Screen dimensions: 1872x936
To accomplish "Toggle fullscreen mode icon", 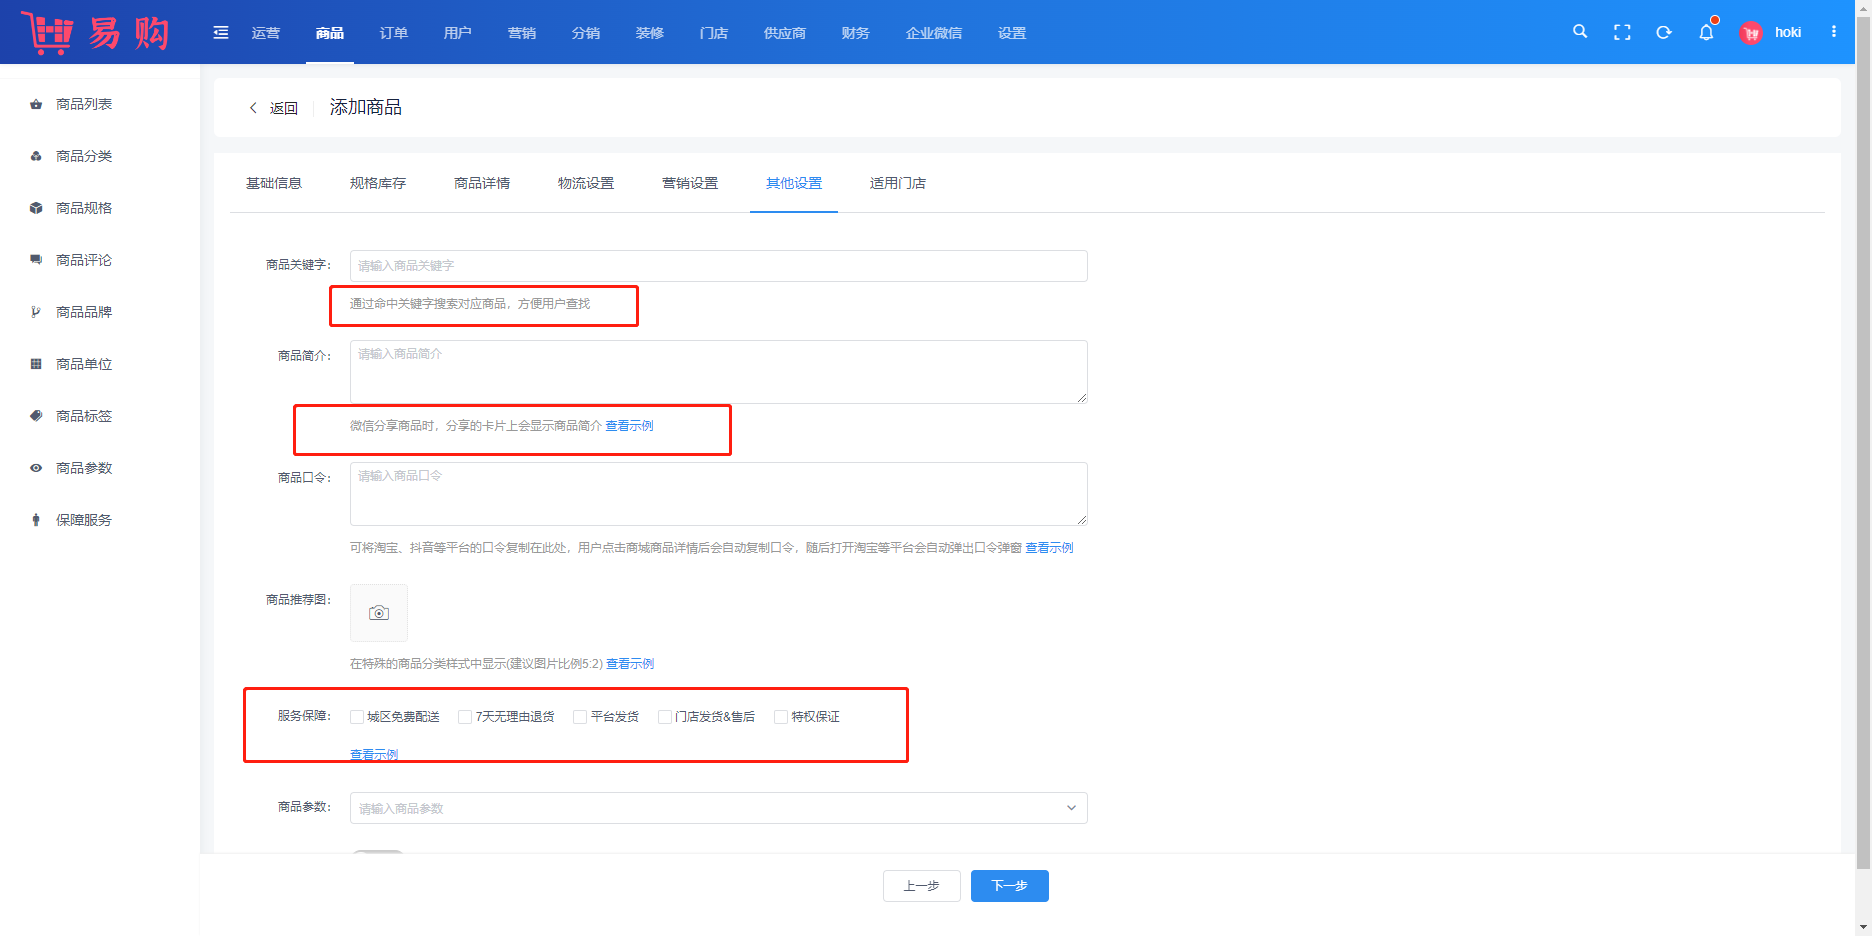I will 1622,32.
